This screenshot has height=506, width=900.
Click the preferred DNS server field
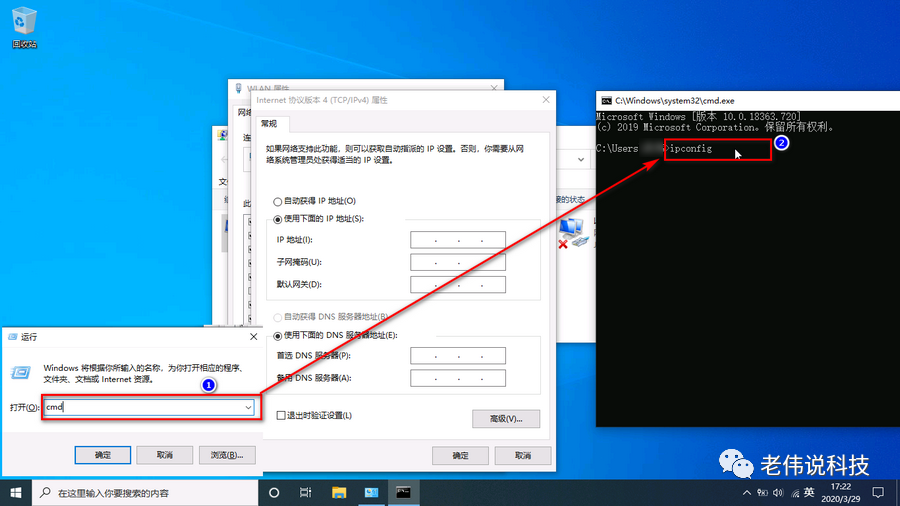458,356
